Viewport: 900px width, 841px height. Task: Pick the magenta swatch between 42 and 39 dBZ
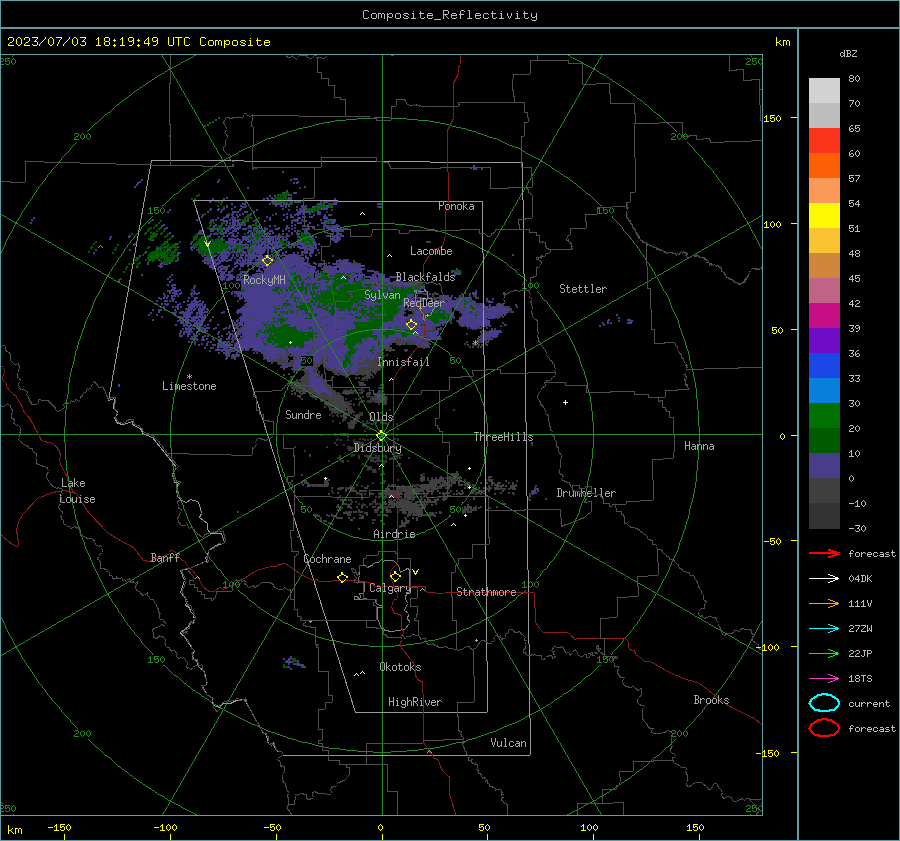click(824, 316)
